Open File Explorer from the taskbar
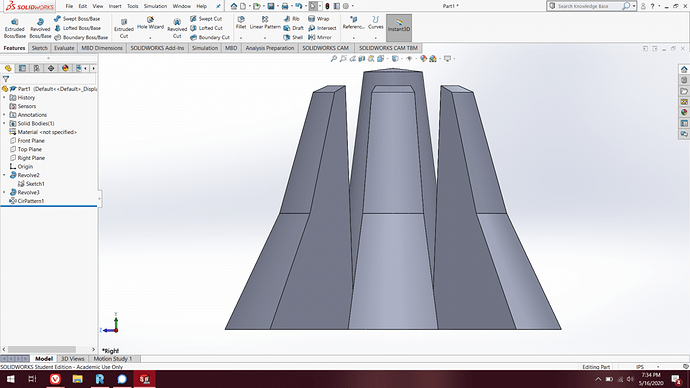The image size is (690, 388). (x=77, y=379)
